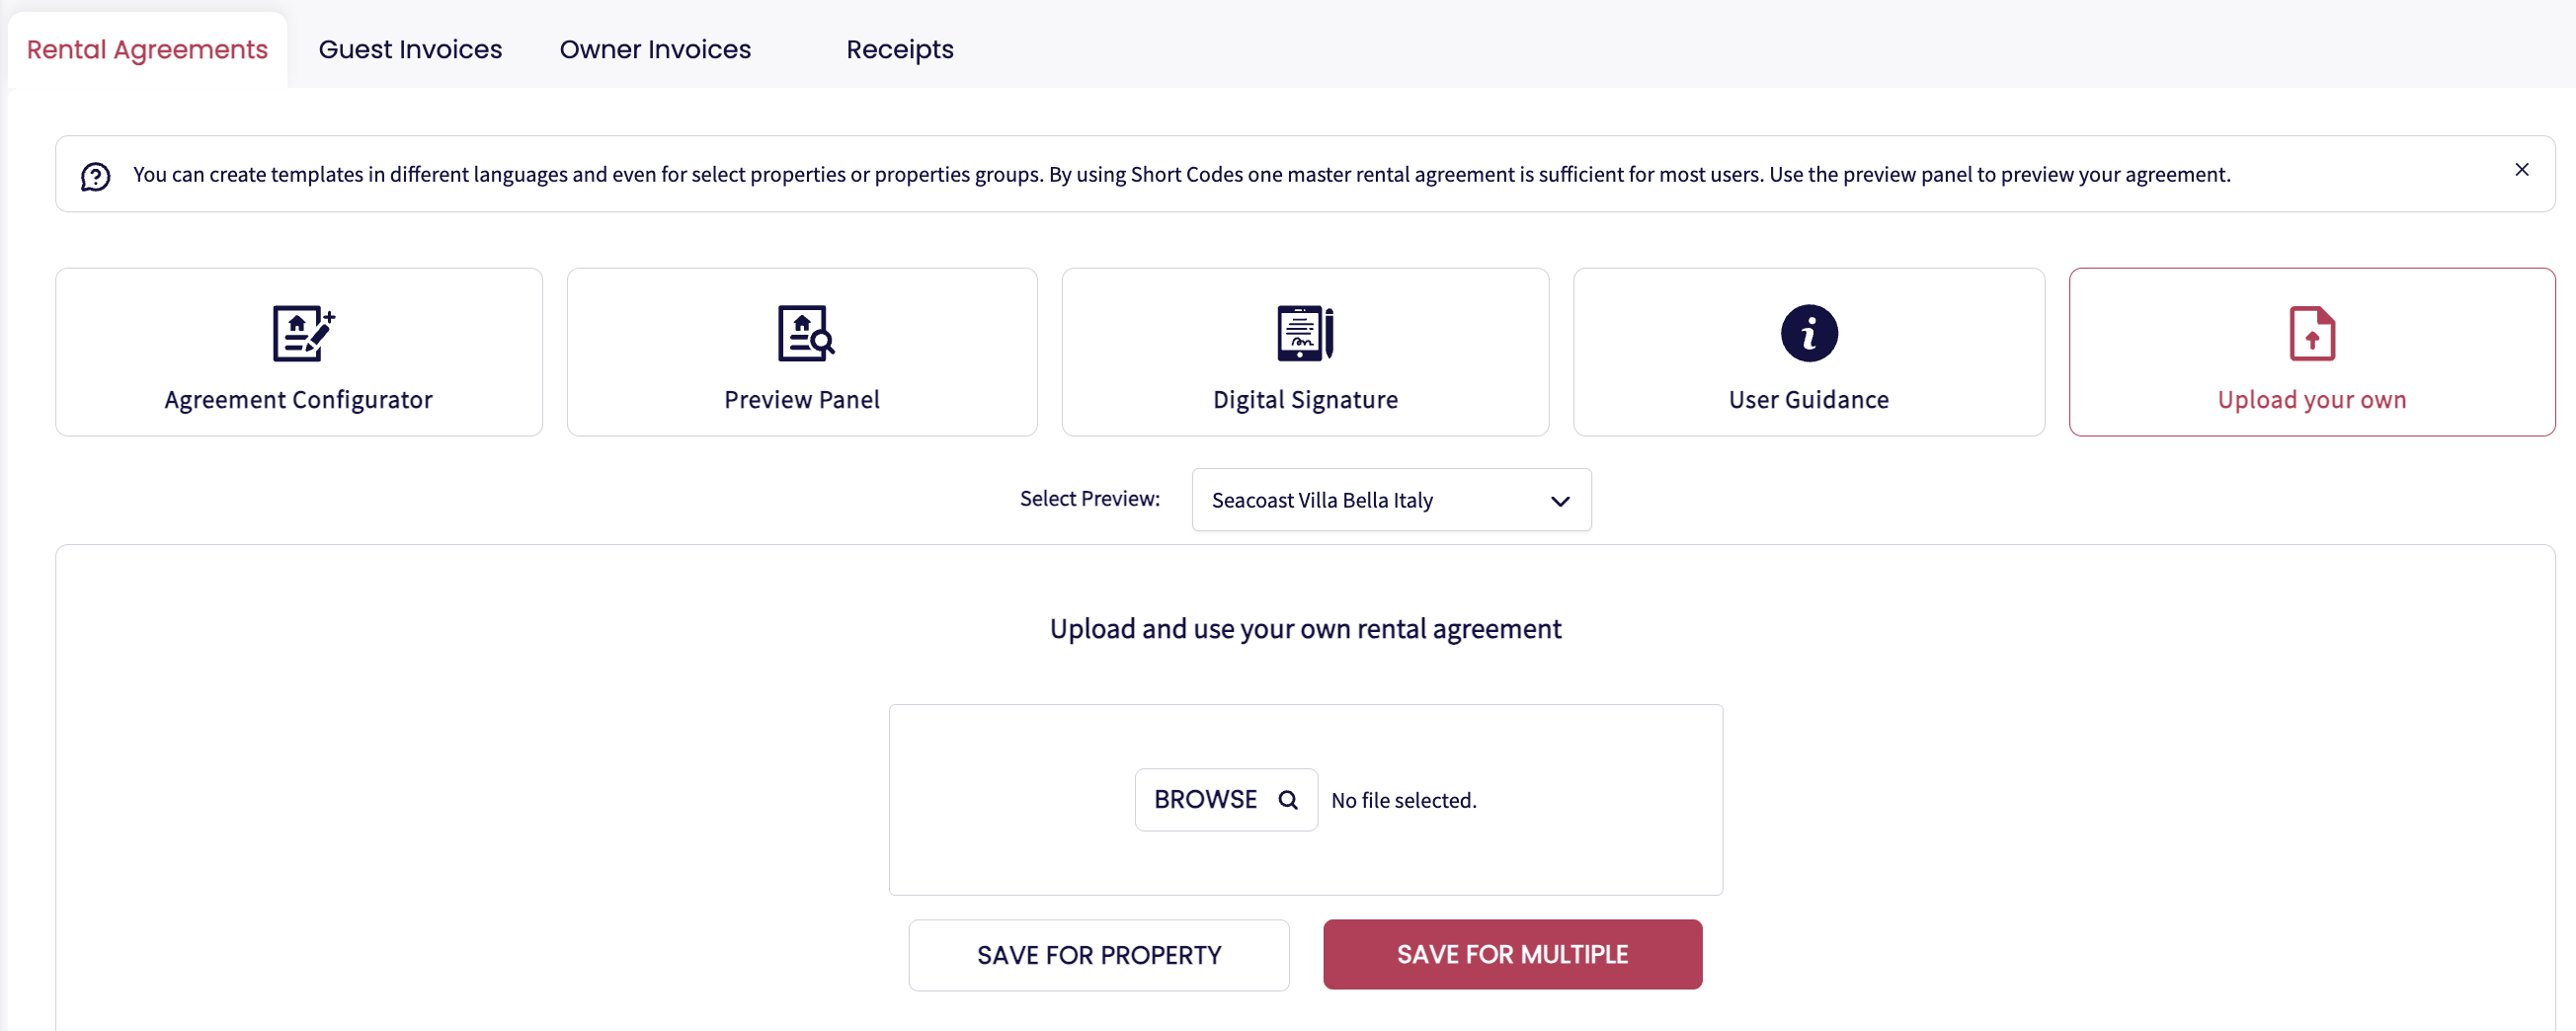2576x1031 pixels.
Task: Expand dropdown using the chevron arrow
Action: click(1559, 501)
